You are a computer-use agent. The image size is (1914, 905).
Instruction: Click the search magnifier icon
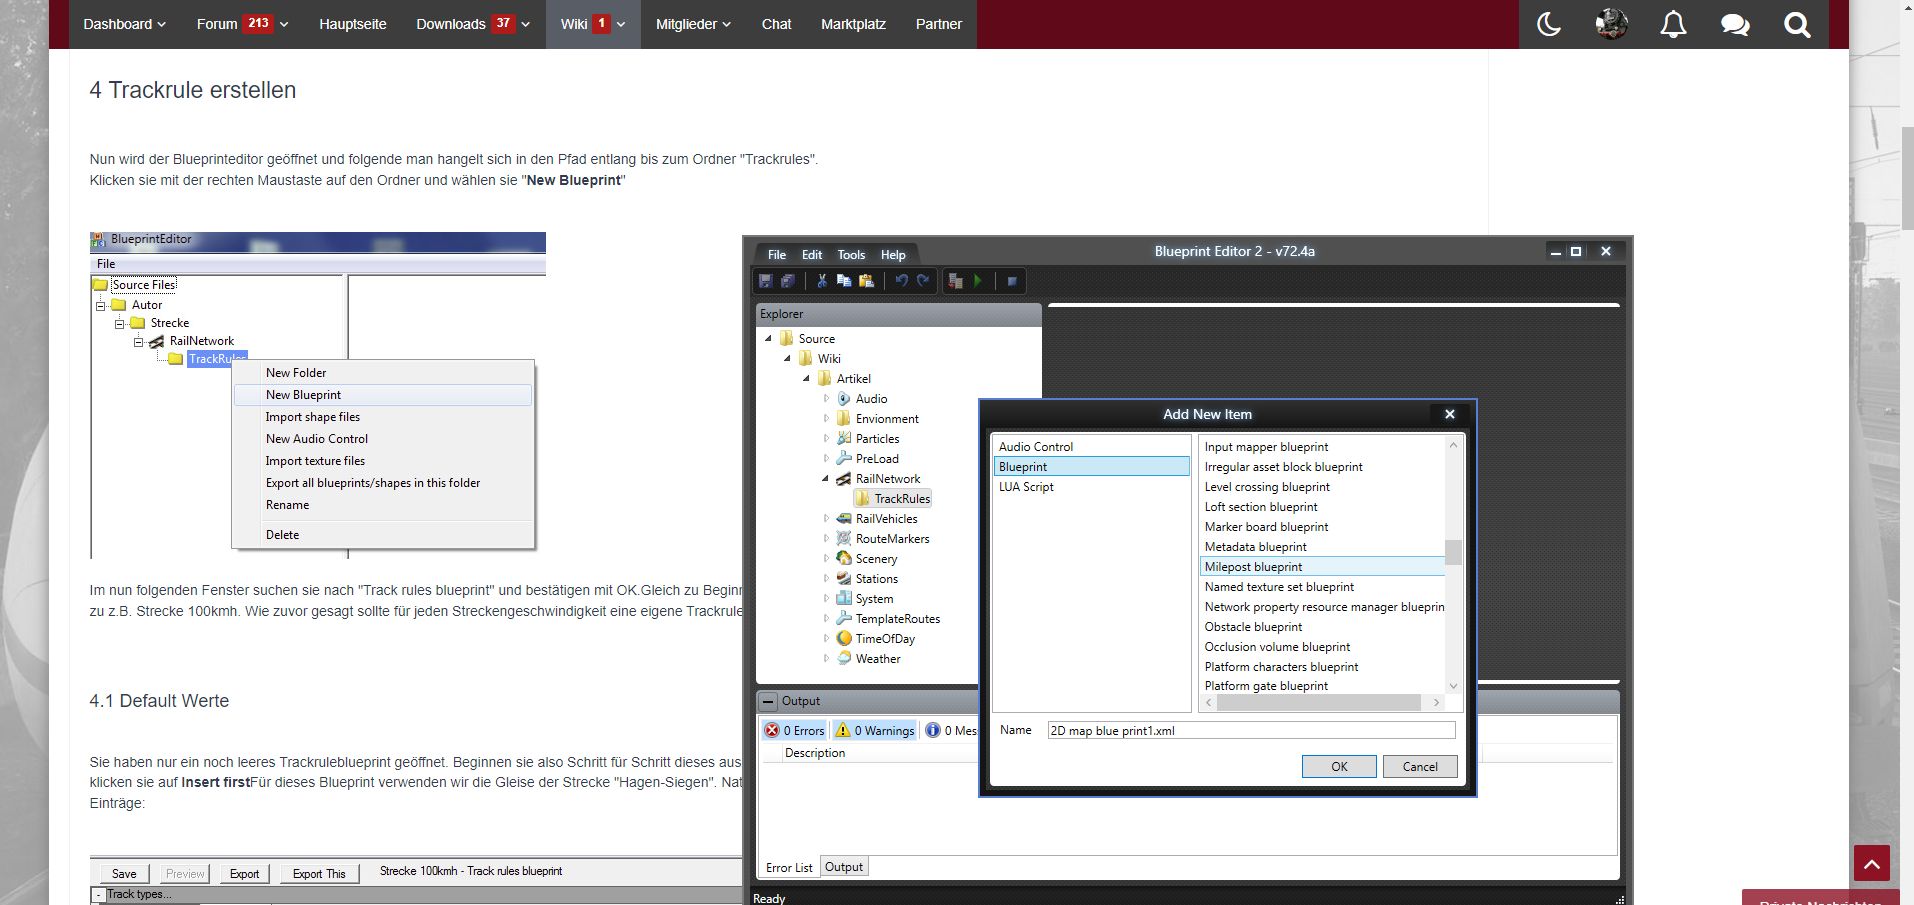(x=1797, y=24)
